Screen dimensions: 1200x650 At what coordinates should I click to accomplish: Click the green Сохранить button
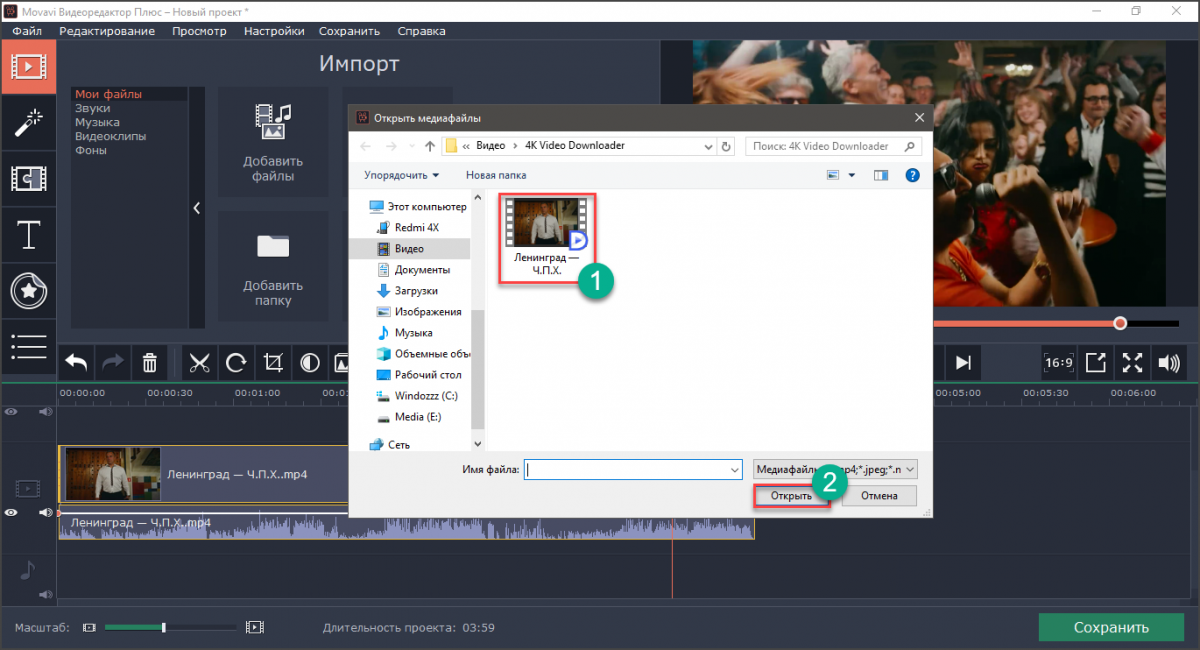[x=1111, y=628]
